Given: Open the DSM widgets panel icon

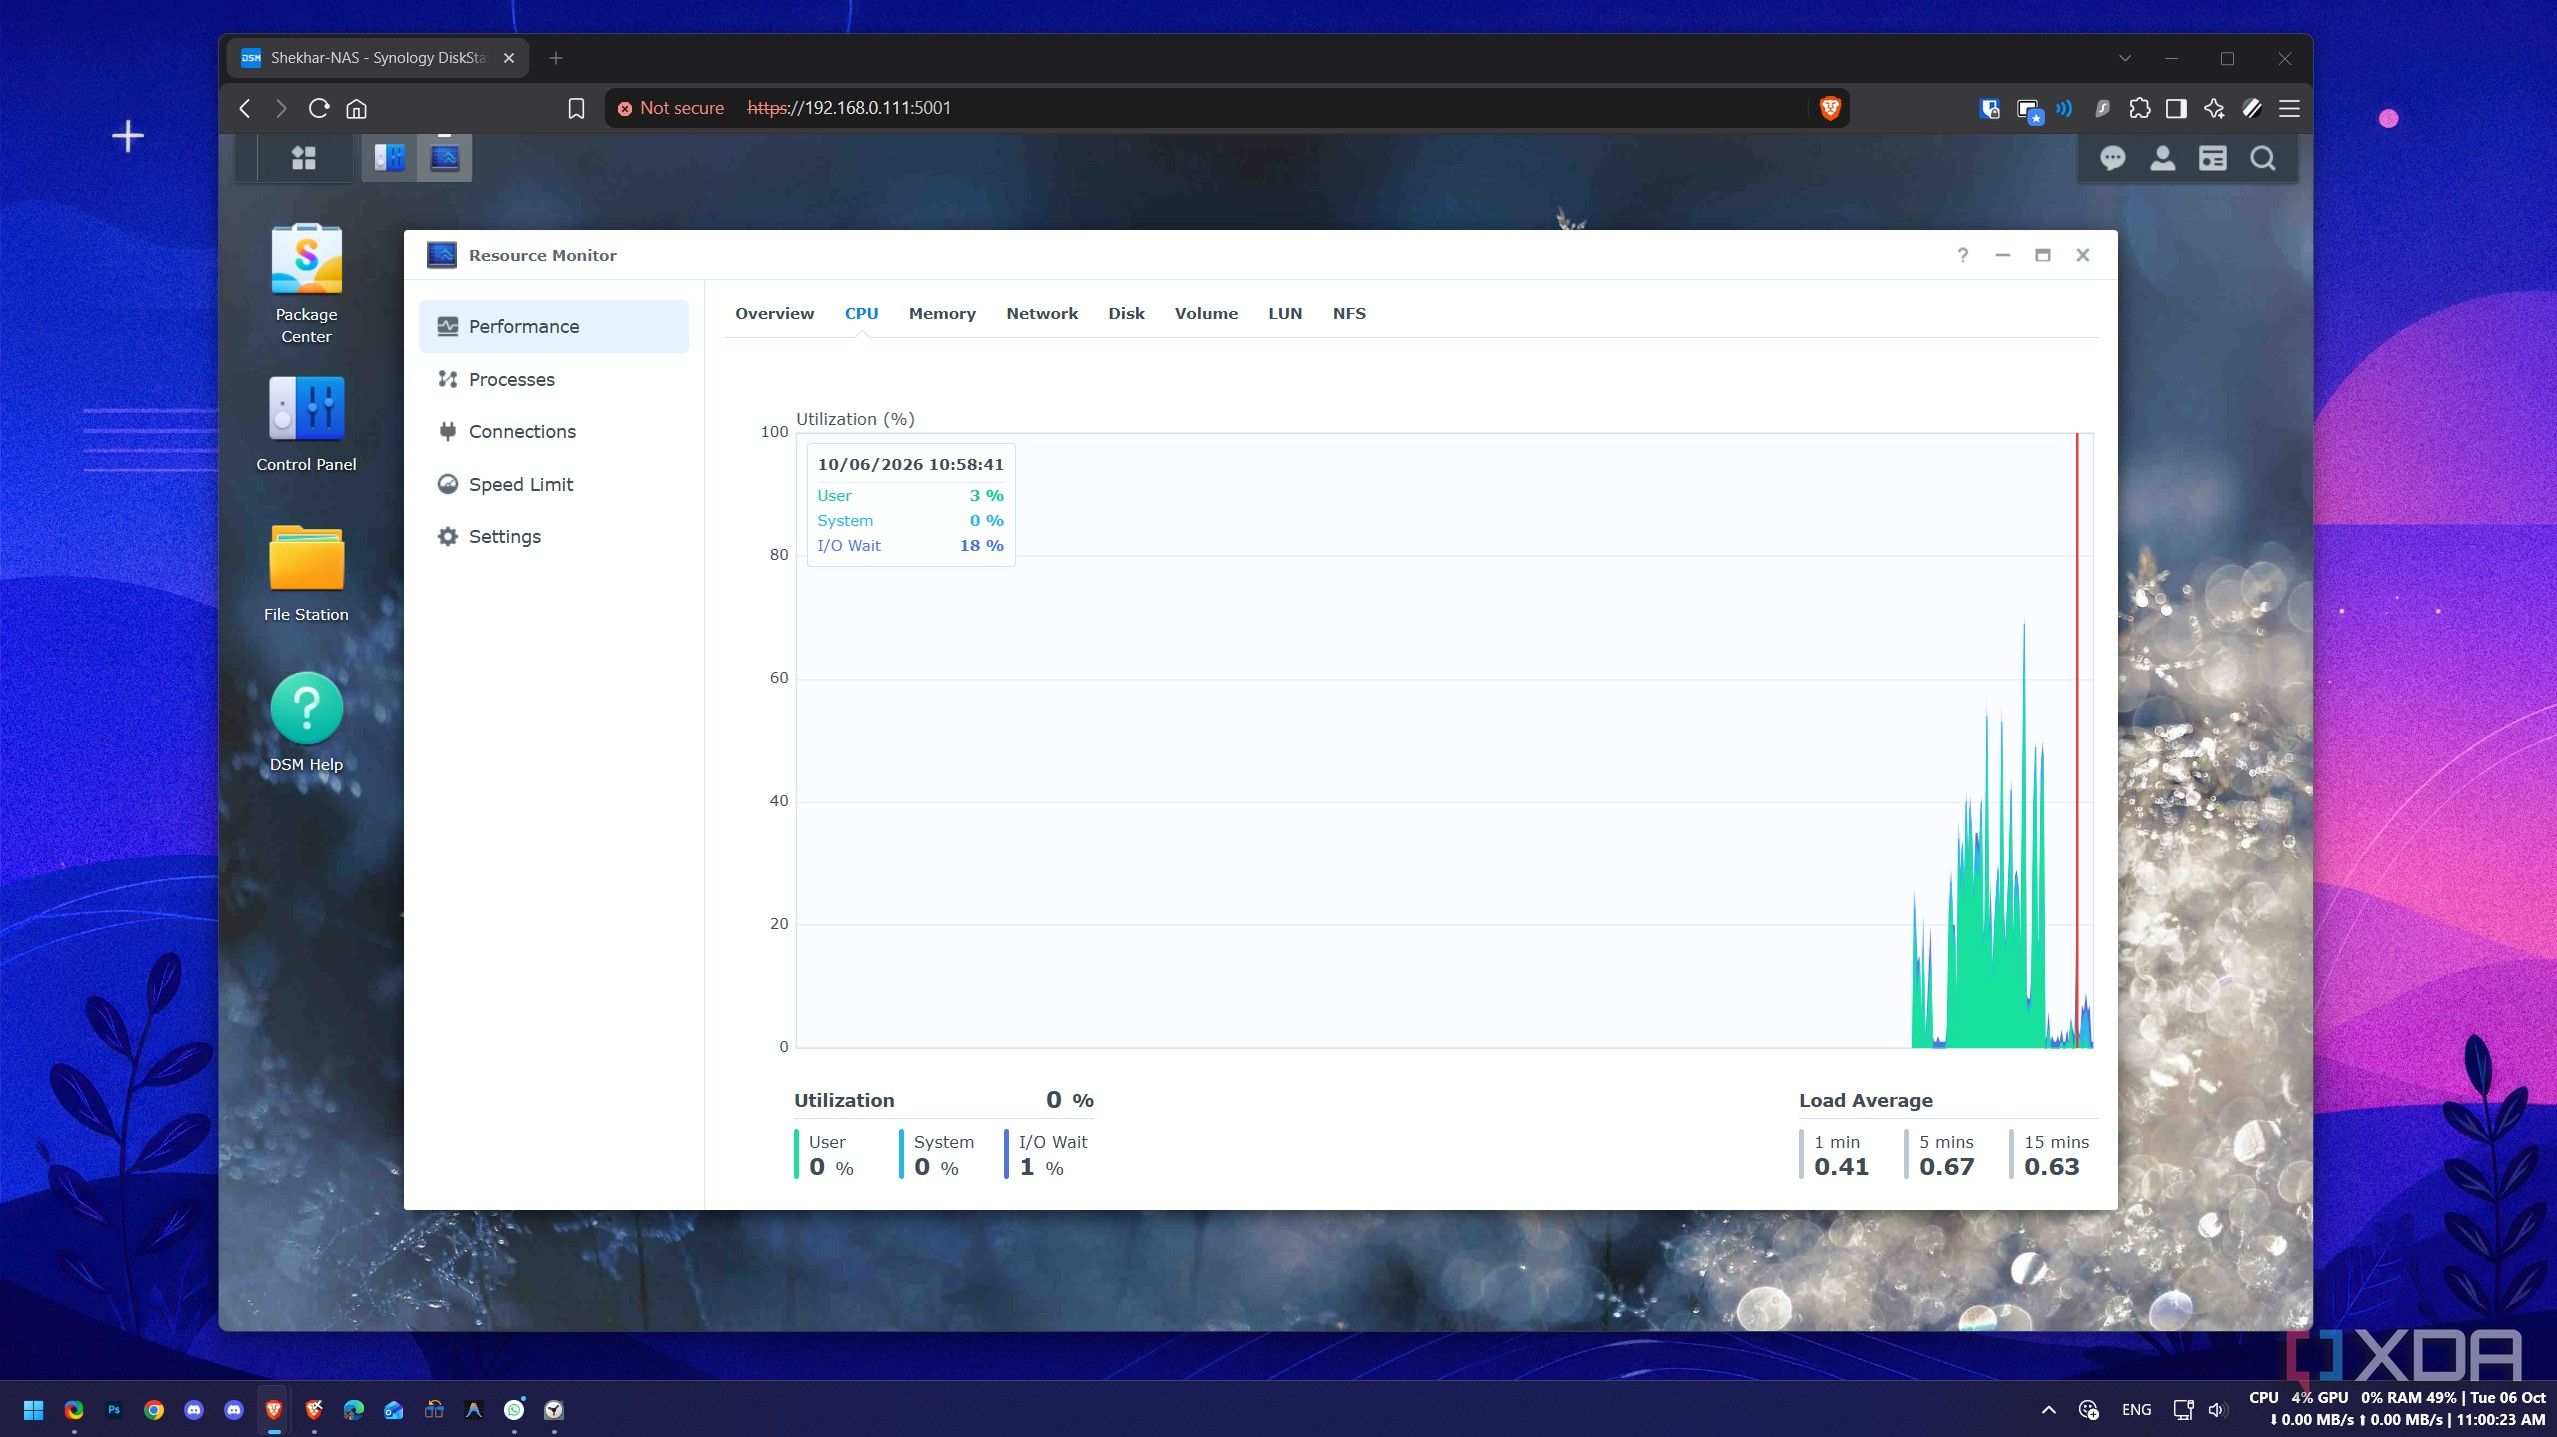Looking at the screenshot, I should tap(2212, 158).
